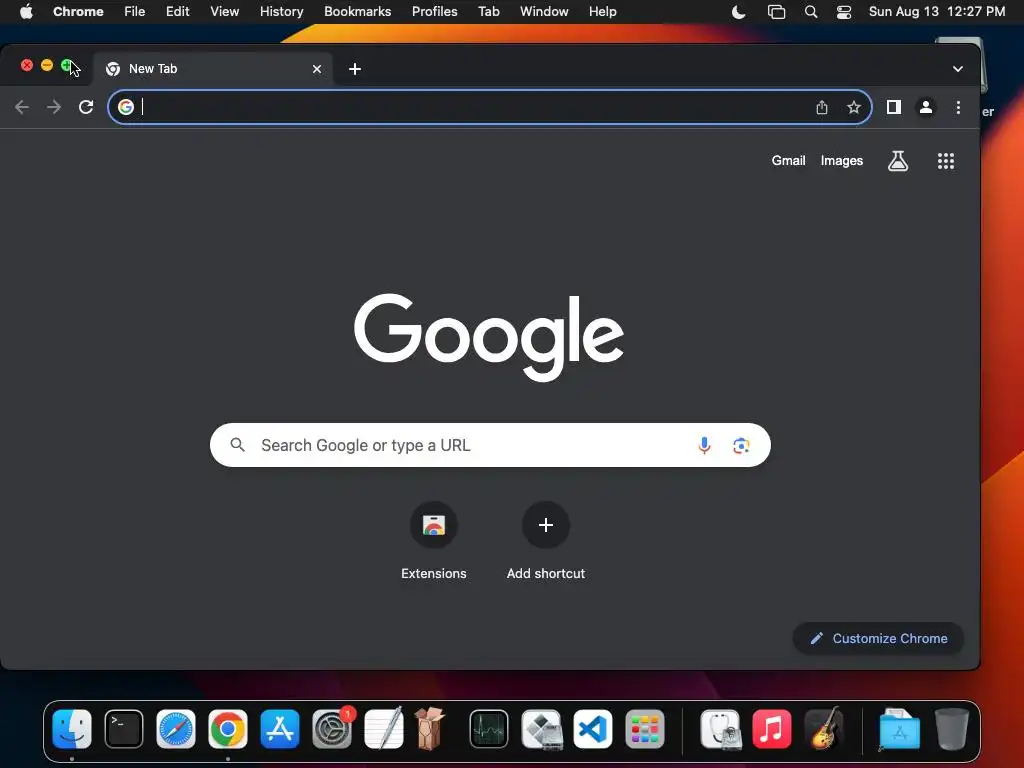Expand the tab search chevron
This screenshot has height=768, width=1024.
click(x=957, y=69)
